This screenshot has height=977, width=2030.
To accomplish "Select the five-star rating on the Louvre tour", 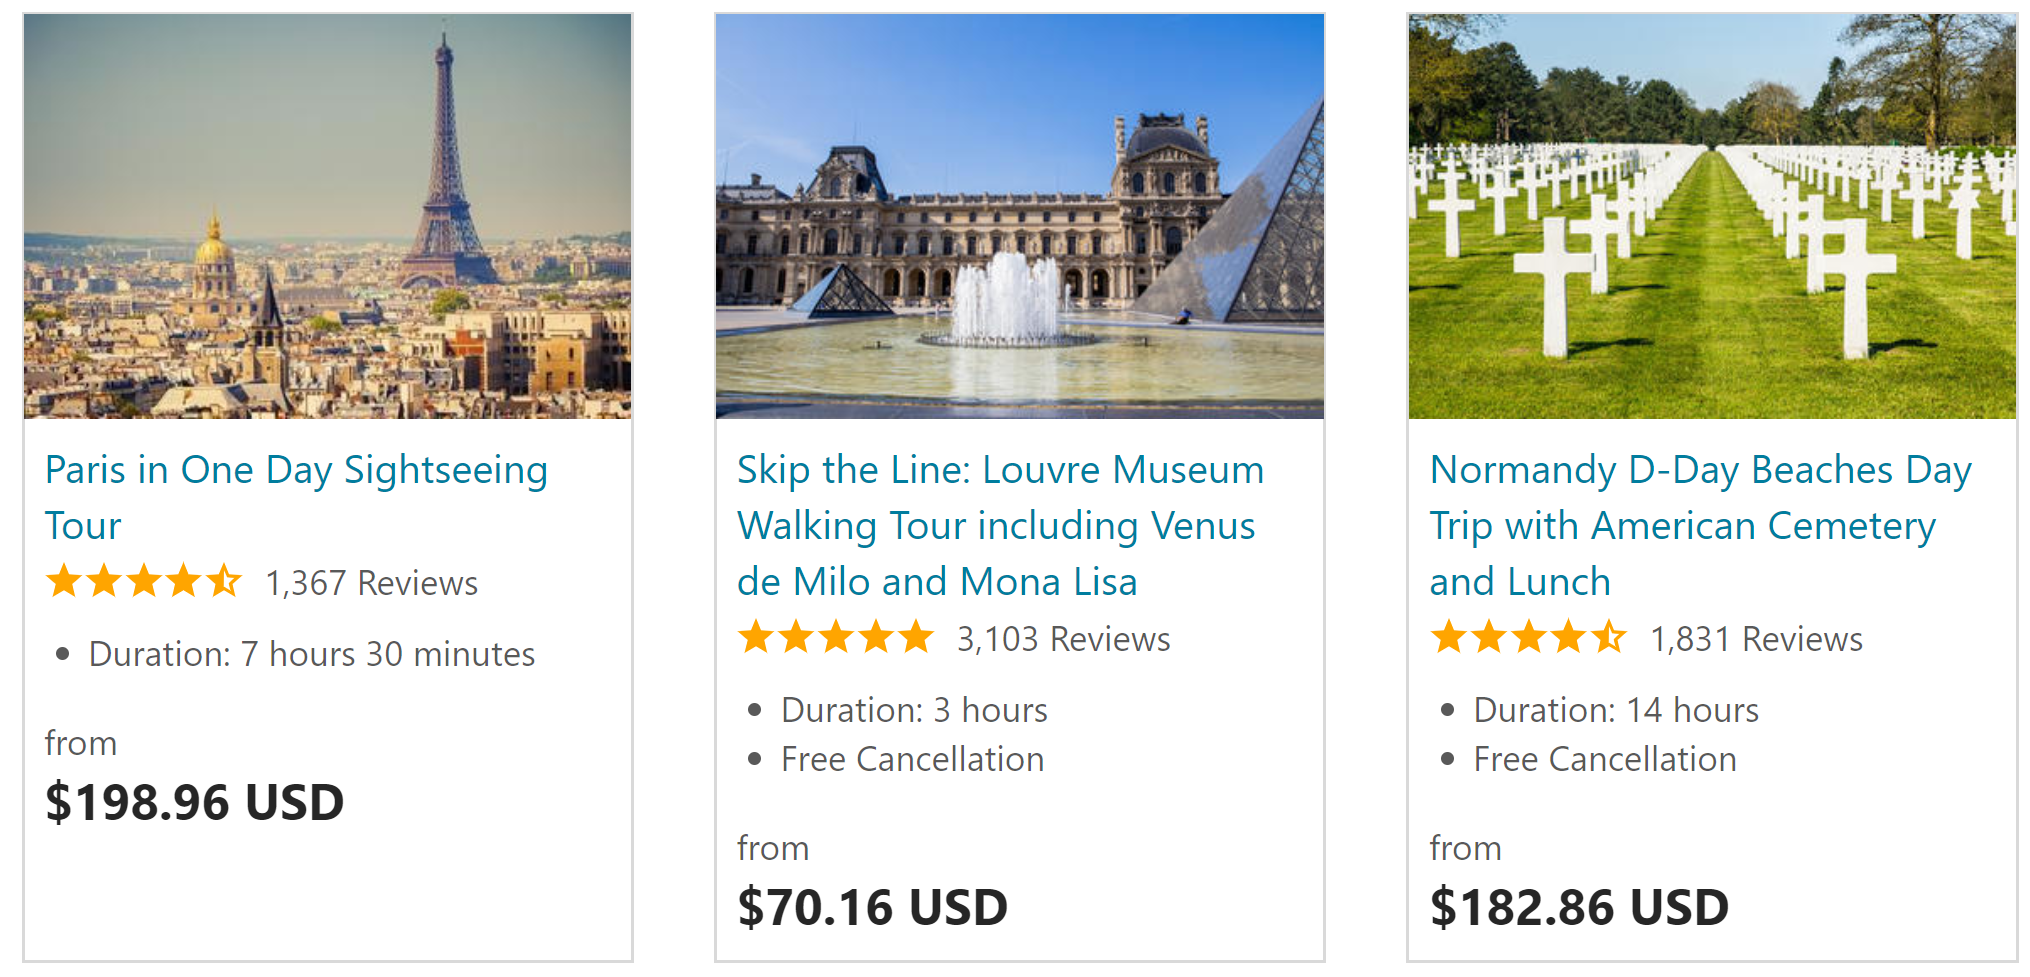I will tap(835, 636).
